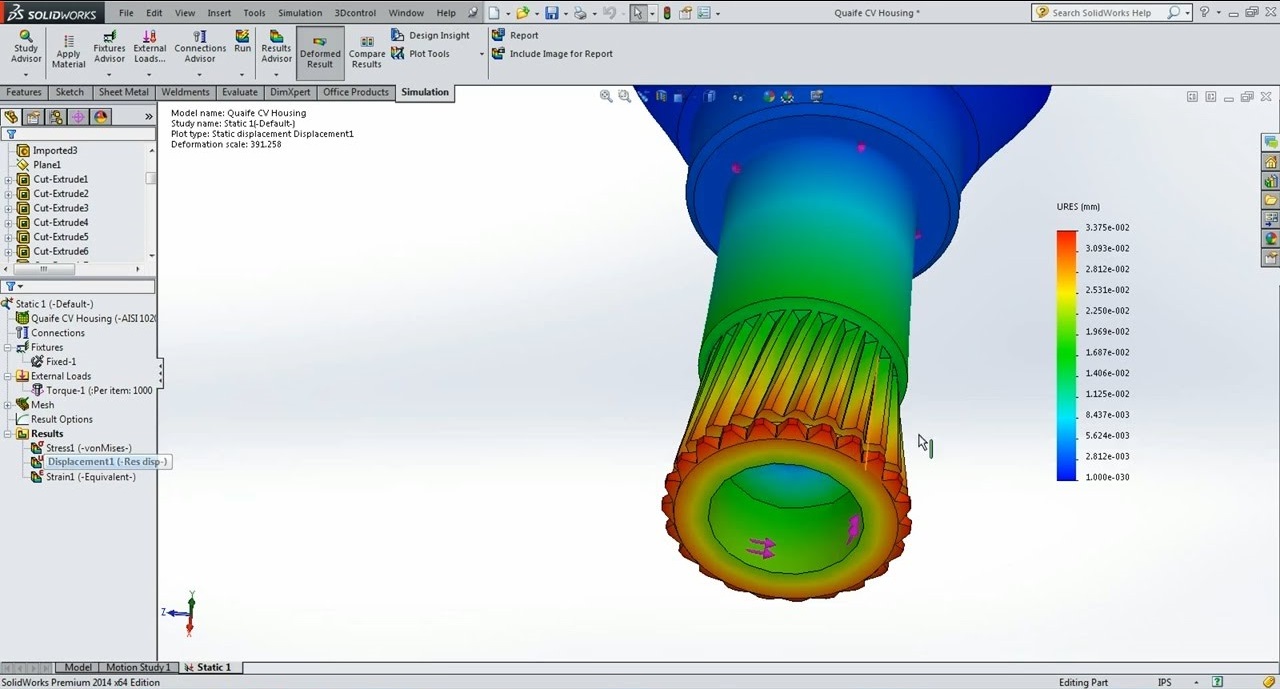Click the Print icon
1280x689 pixels.
click(x=580, y=13)
